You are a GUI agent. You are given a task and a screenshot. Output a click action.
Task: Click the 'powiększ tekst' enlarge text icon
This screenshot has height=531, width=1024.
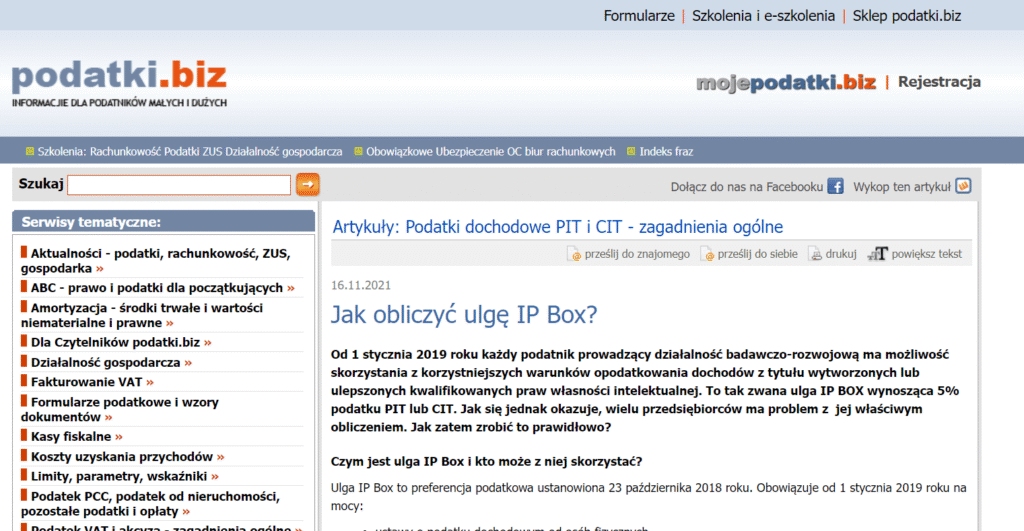pos(877,255)
